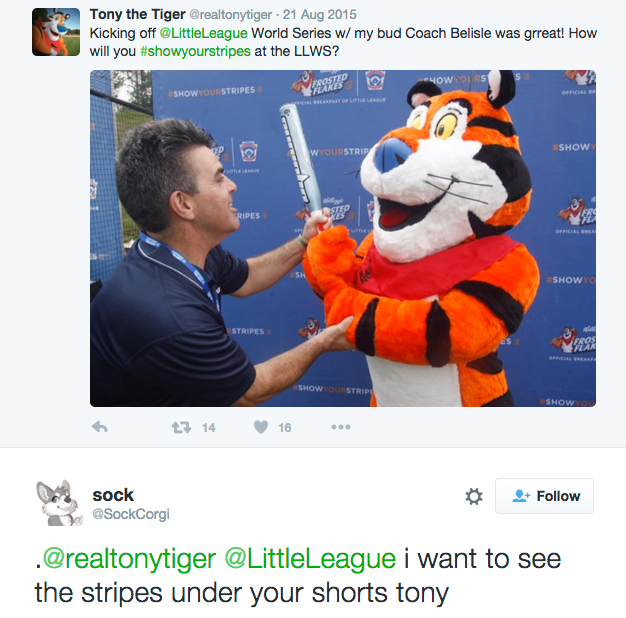View the retweet count of 14

tap(208, 428)
